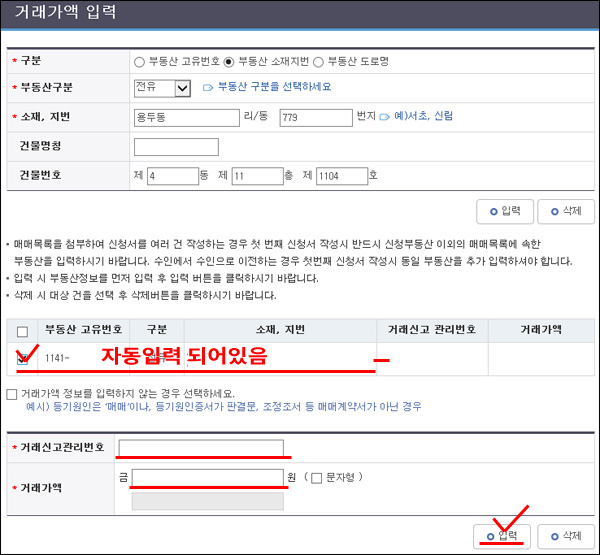Click the bottom 입력 button
The height and width of the screenshot is (555, 600).
click(x=502, y=537)
